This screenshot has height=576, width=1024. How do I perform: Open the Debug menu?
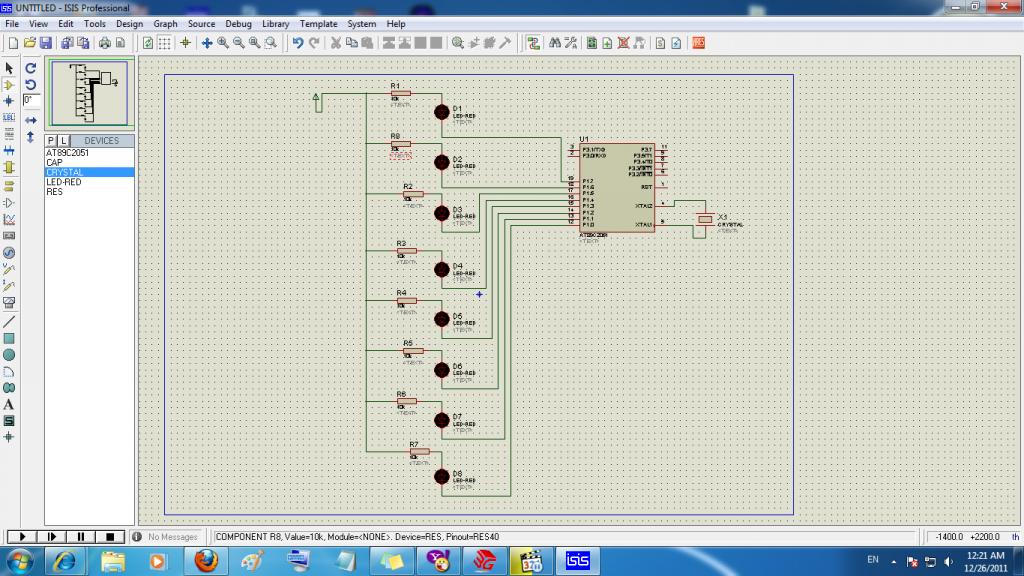point(238,23)
